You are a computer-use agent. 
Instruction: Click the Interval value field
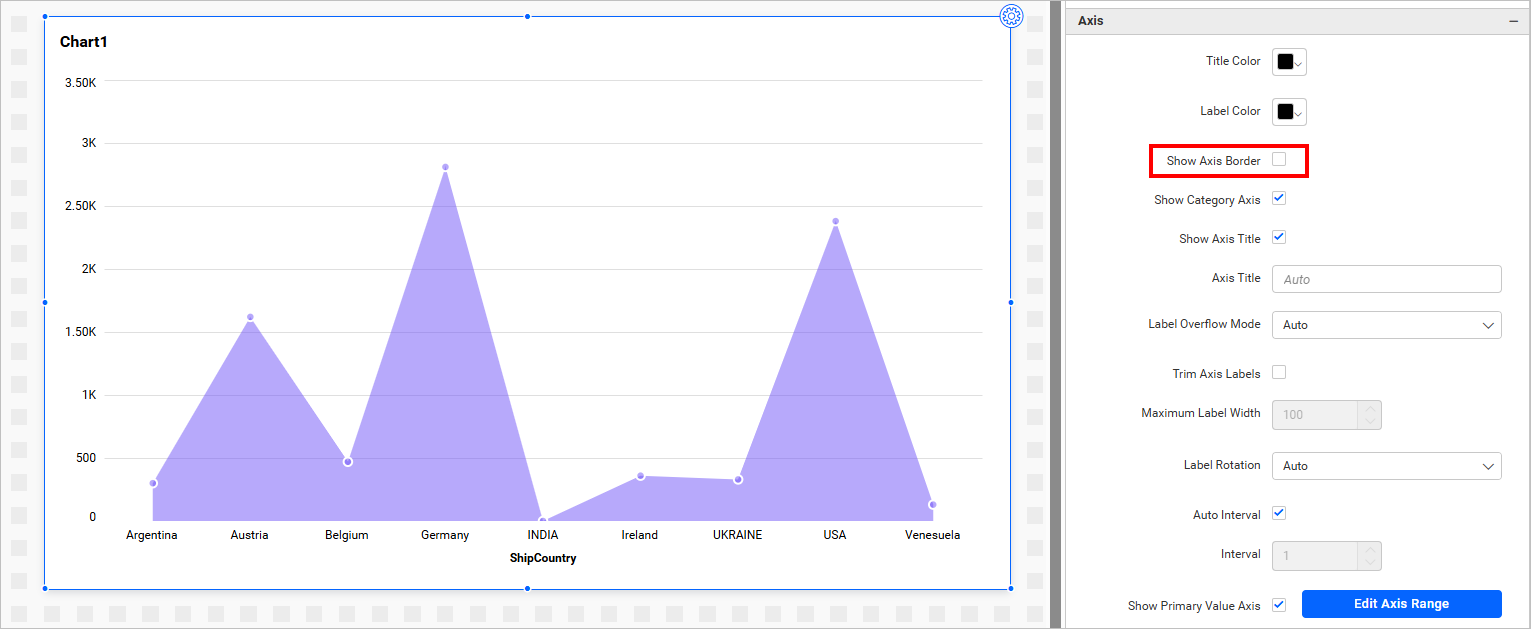coord(1315,555)
